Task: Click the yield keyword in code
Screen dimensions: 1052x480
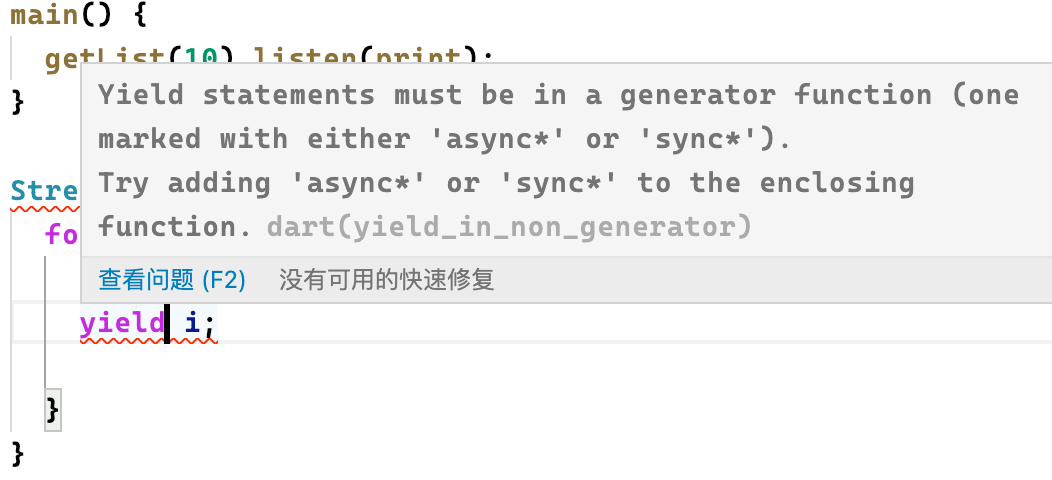Action: click(x=122, y=324)
